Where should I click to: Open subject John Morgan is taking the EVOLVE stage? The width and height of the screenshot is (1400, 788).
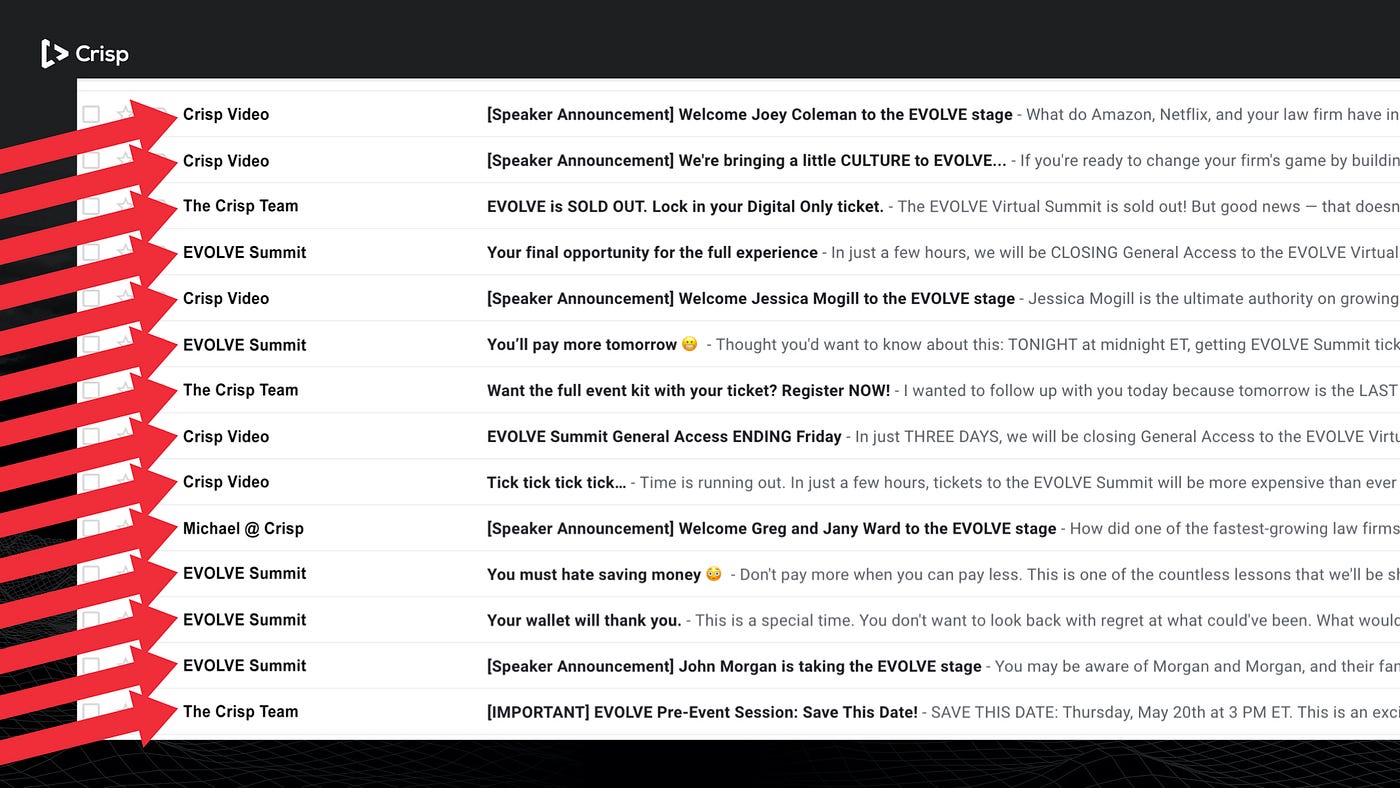point(734,667)
